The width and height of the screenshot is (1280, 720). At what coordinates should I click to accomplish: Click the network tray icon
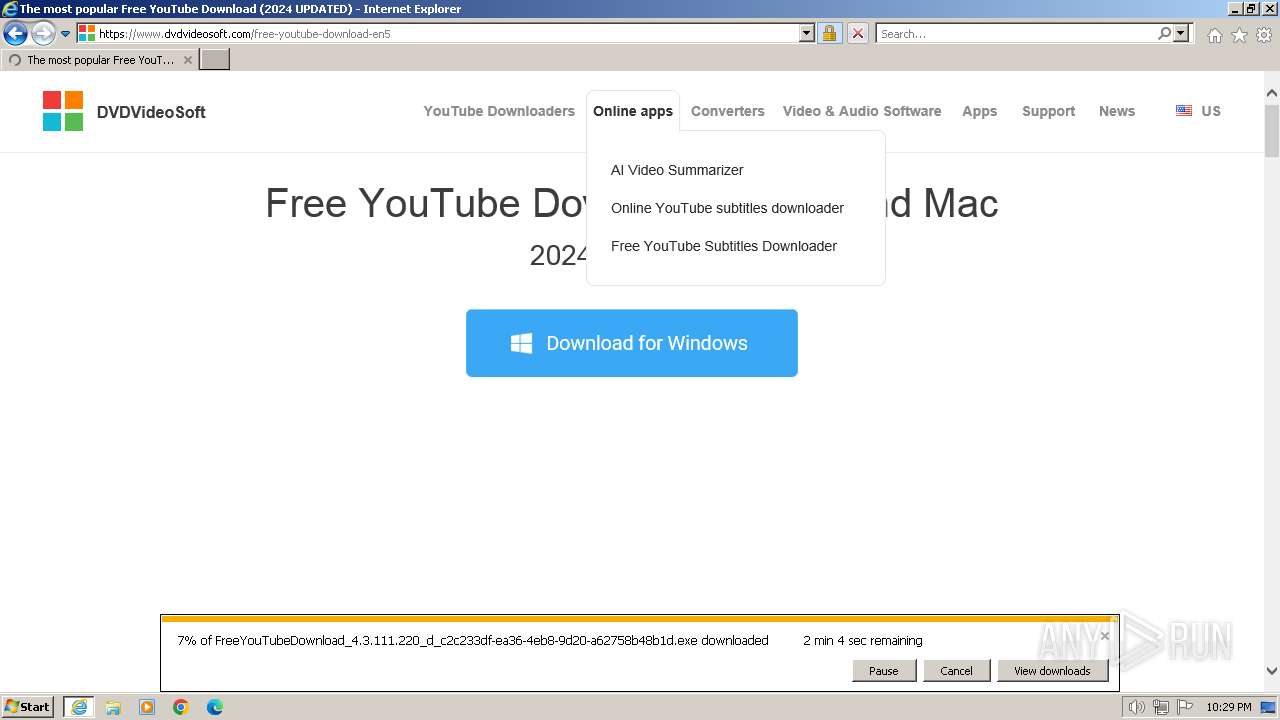[1162, 707]
